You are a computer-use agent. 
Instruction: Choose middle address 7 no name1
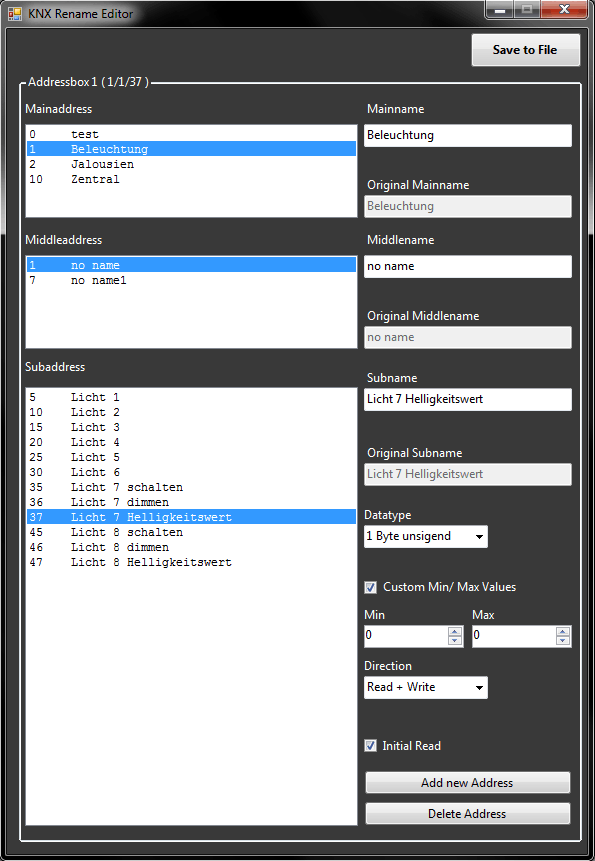pos(191,281)
